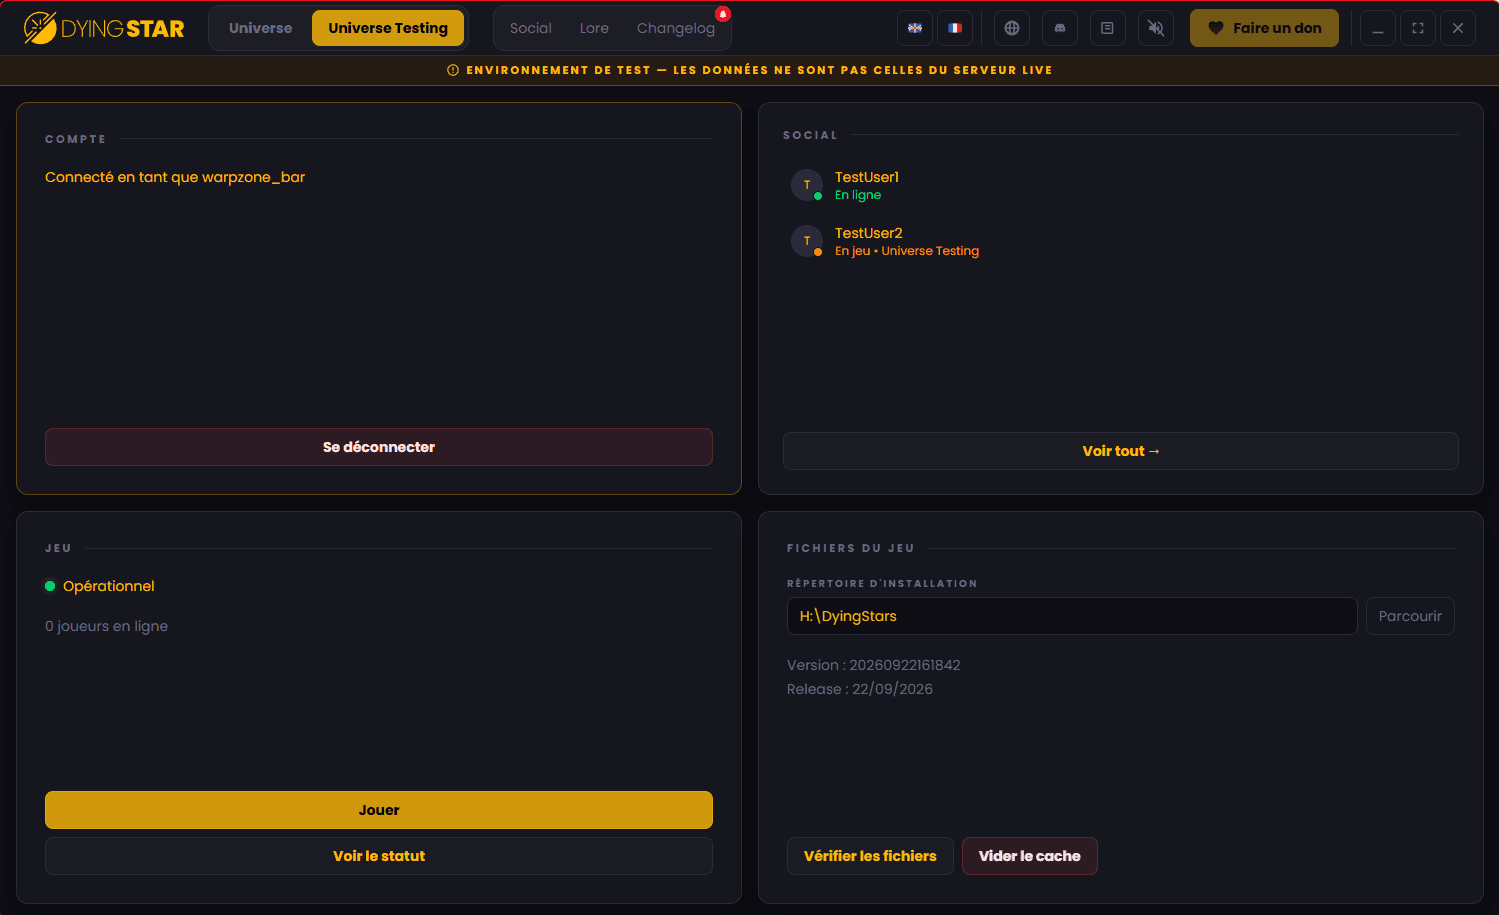Click TestUser2's avatar icon
Image resolution: width=1499 pixels, height=915 pixels.
(x=807, y=241)
